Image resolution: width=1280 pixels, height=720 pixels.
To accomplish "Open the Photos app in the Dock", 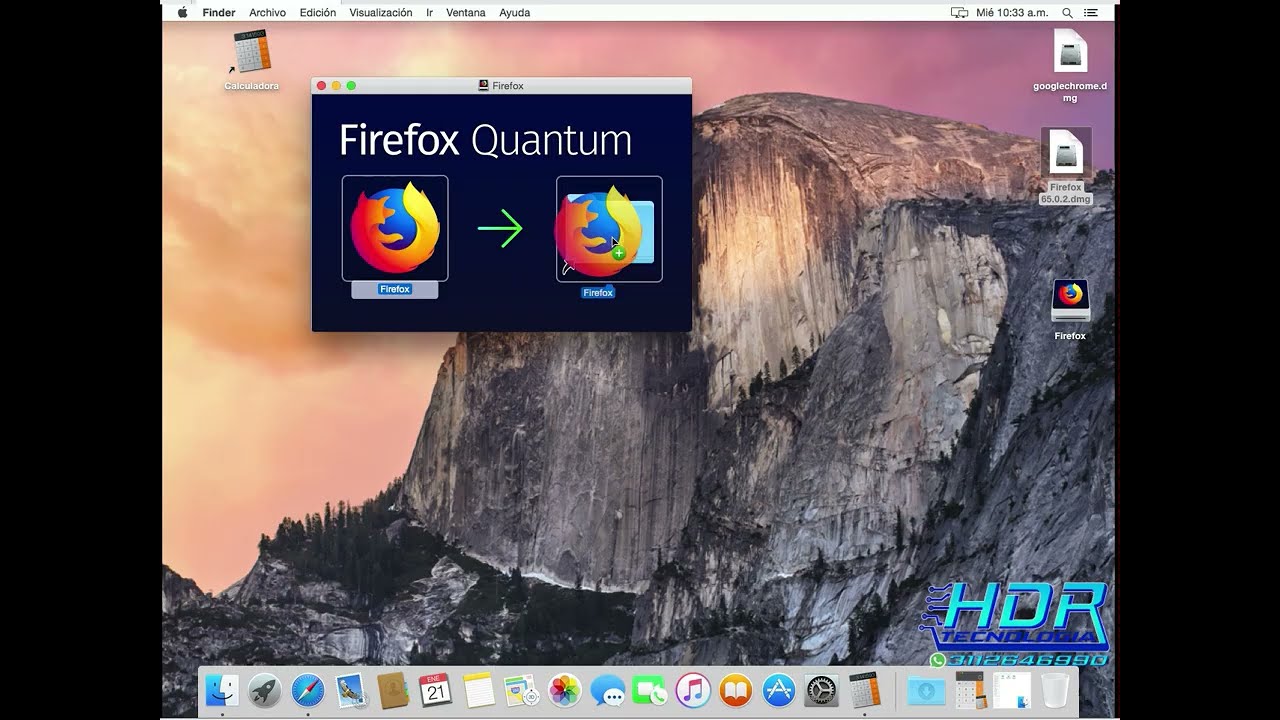I will coord(565,690).
